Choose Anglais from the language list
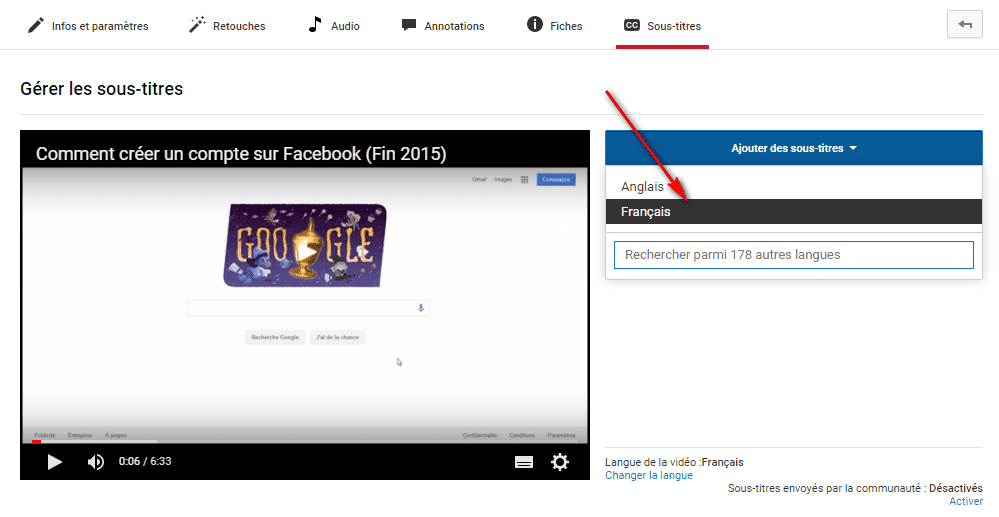This screenshot has height=517, width=999. (794, 186)
